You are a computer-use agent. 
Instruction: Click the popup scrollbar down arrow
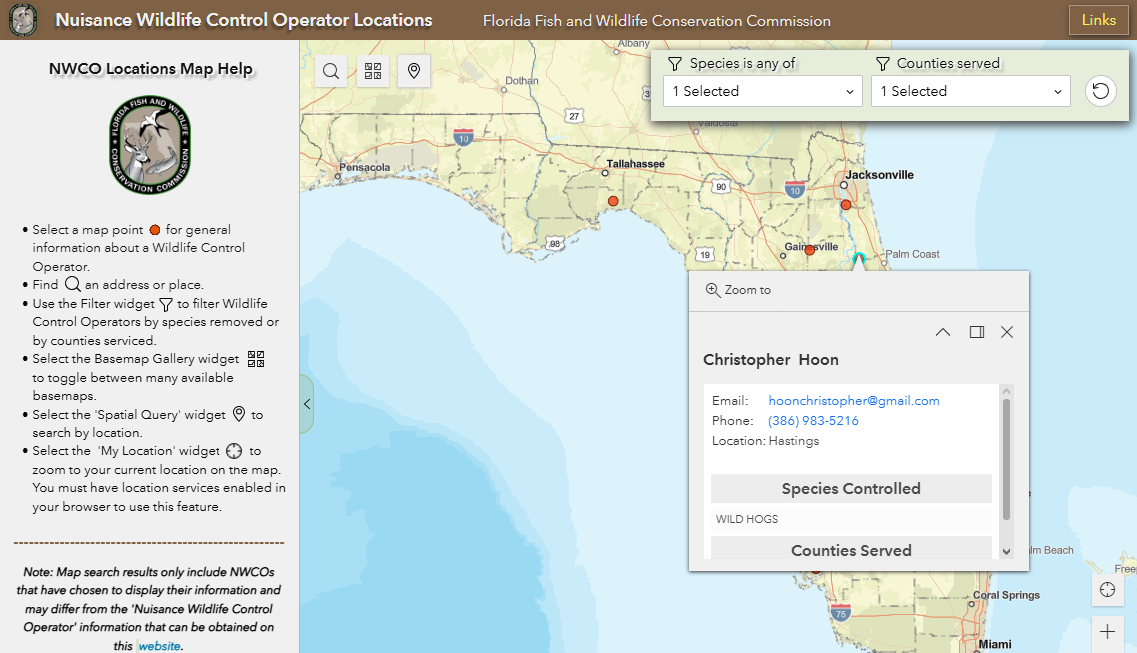(x=1006, y=551)
